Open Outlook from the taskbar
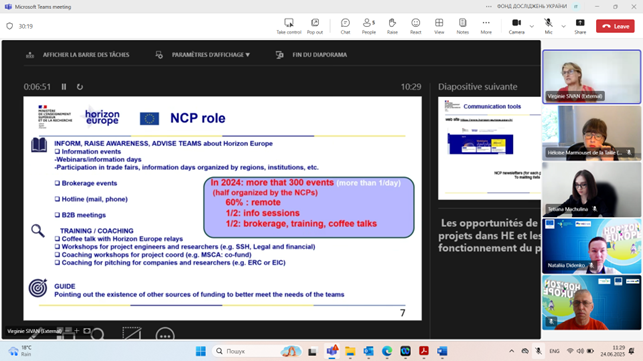643x361 pixels. (x=369, y=351)
